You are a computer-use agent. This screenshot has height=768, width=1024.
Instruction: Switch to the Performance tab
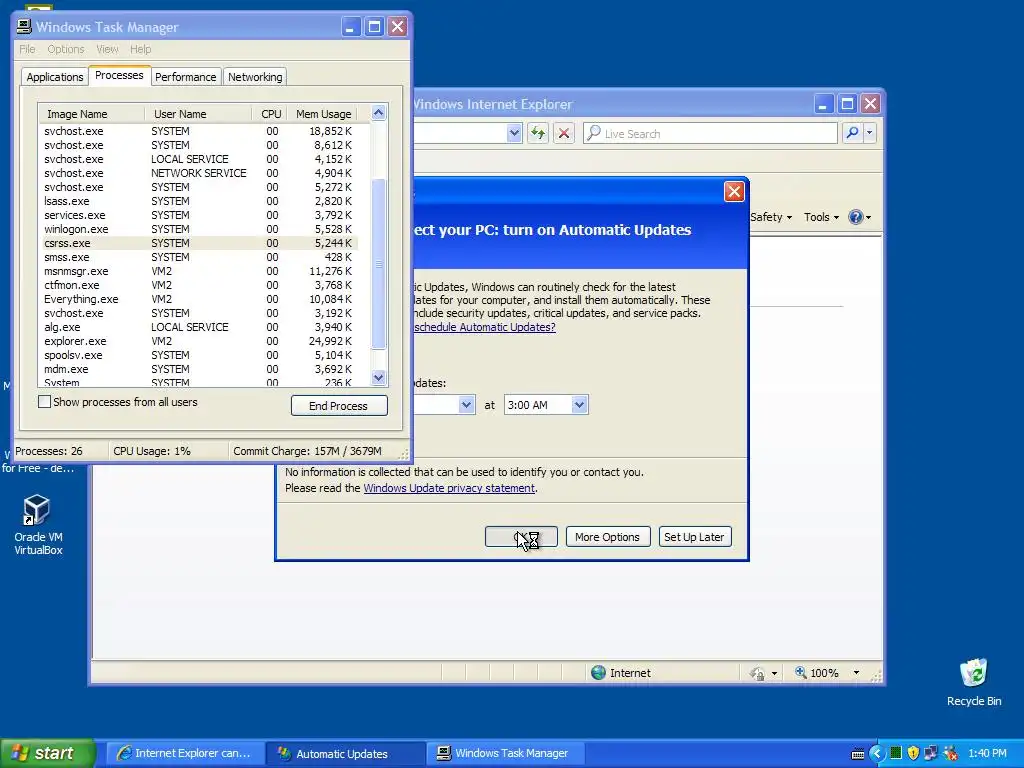point(185,77)
